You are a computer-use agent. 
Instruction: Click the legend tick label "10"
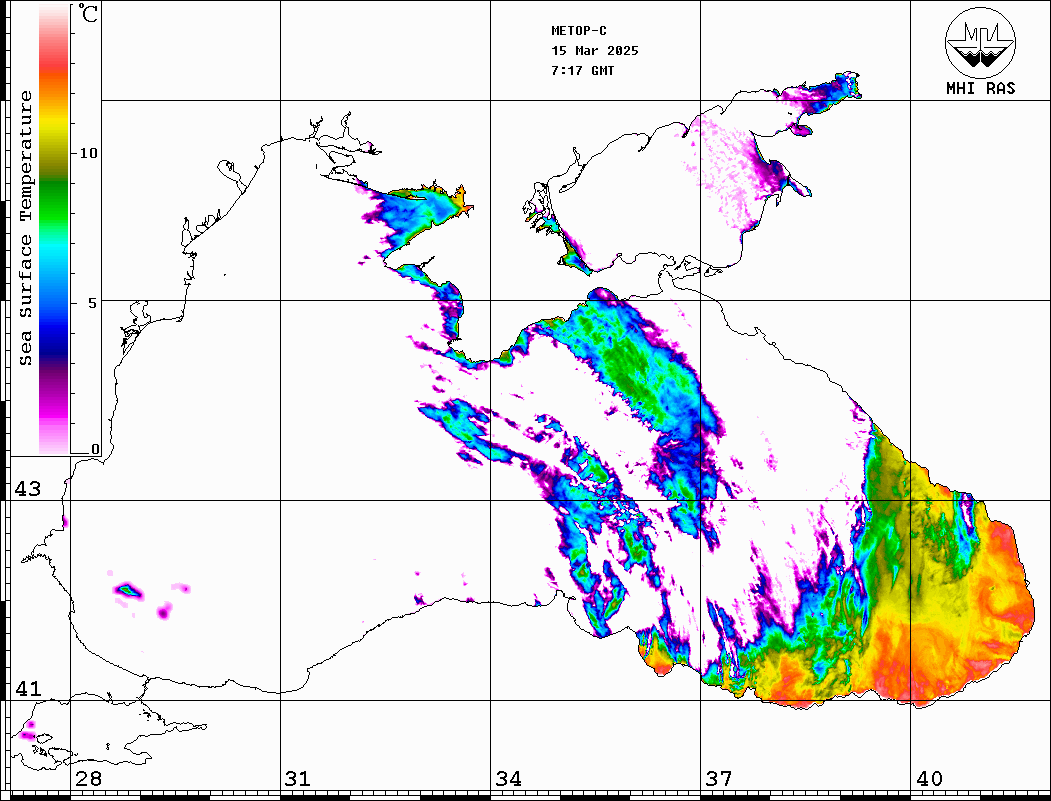pos(89,153)
